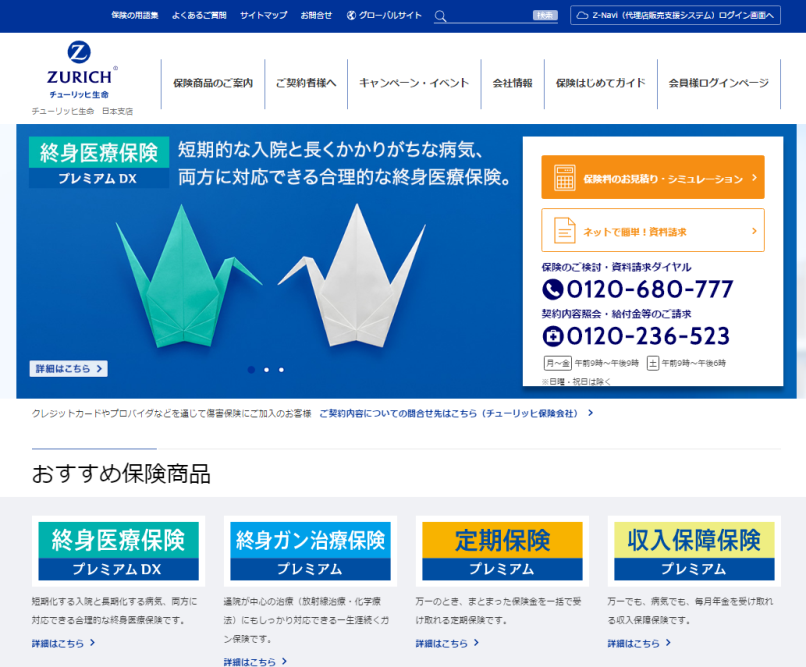Click 保険のご検討・資料請求ダイヤル label
Image resolution: width=806 pixels, height=667 pixels.
pyautogui.click(x=616, y=267)
